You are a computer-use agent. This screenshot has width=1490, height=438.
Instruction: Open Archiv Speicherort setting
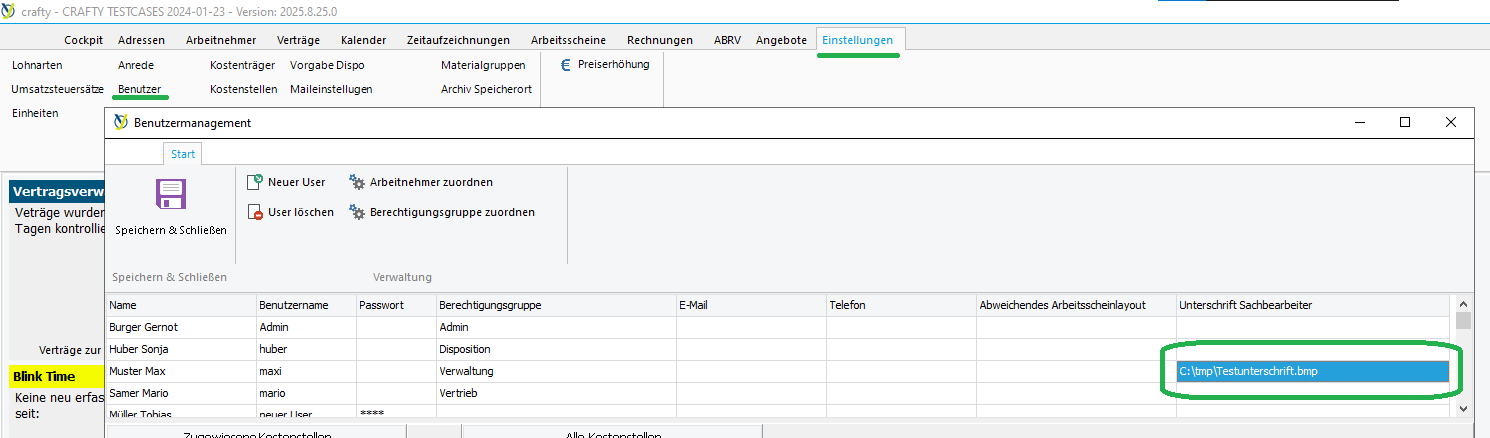[486, 89]
